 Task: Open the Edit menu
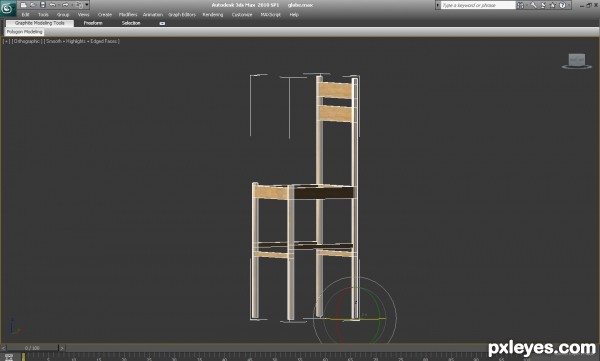26,15
